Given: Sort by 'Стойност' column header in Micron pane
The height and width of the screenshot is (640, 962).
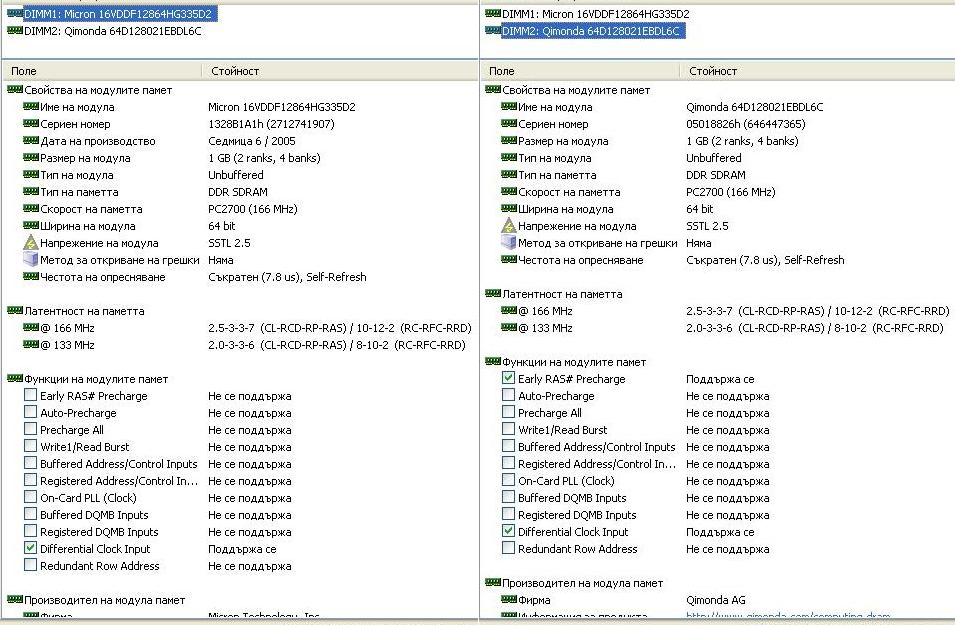Looking at the screenshot, I should [x=340, y=71].
